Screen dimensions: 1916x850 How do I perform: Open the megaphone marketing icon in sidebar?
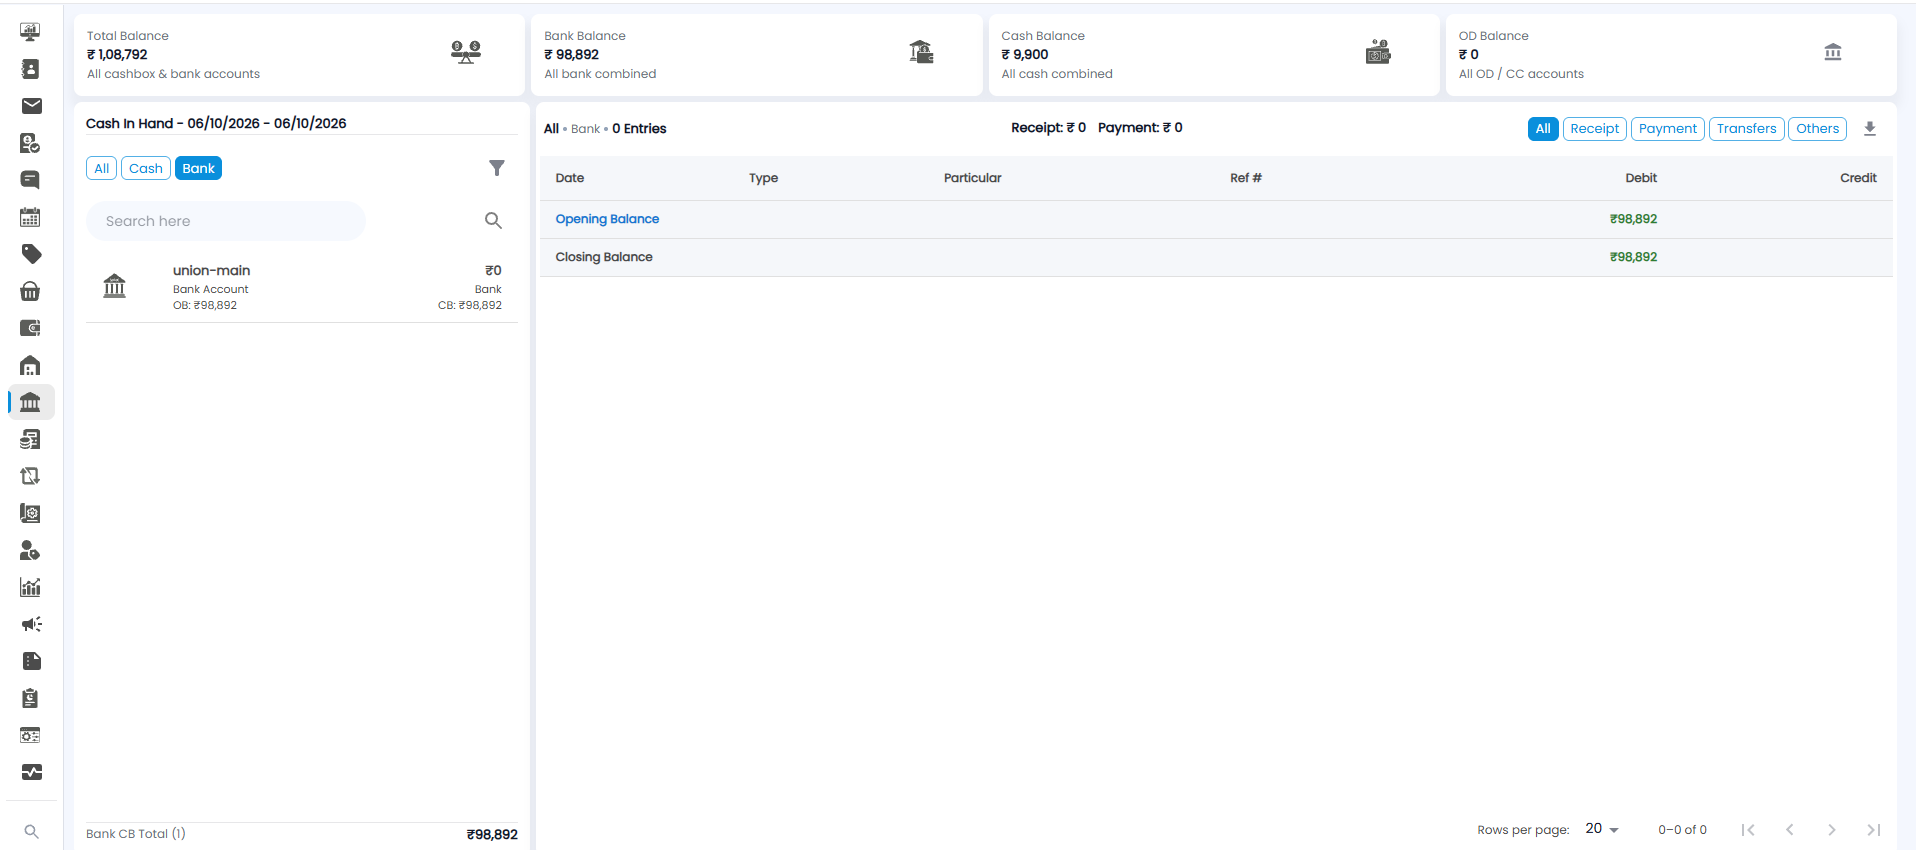pos(31,624)
